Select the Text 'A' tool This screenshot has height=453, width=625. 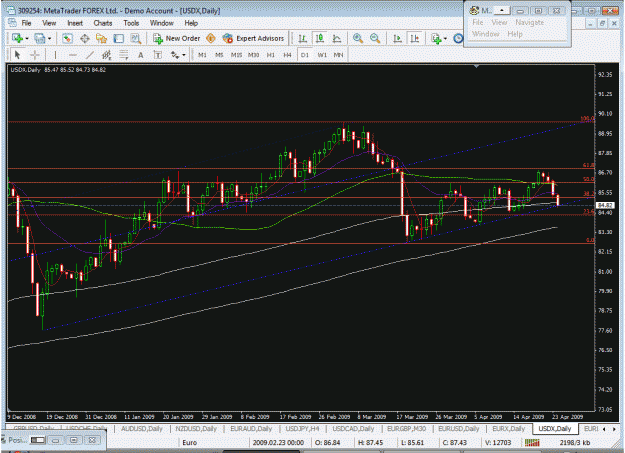click(141, 55)
